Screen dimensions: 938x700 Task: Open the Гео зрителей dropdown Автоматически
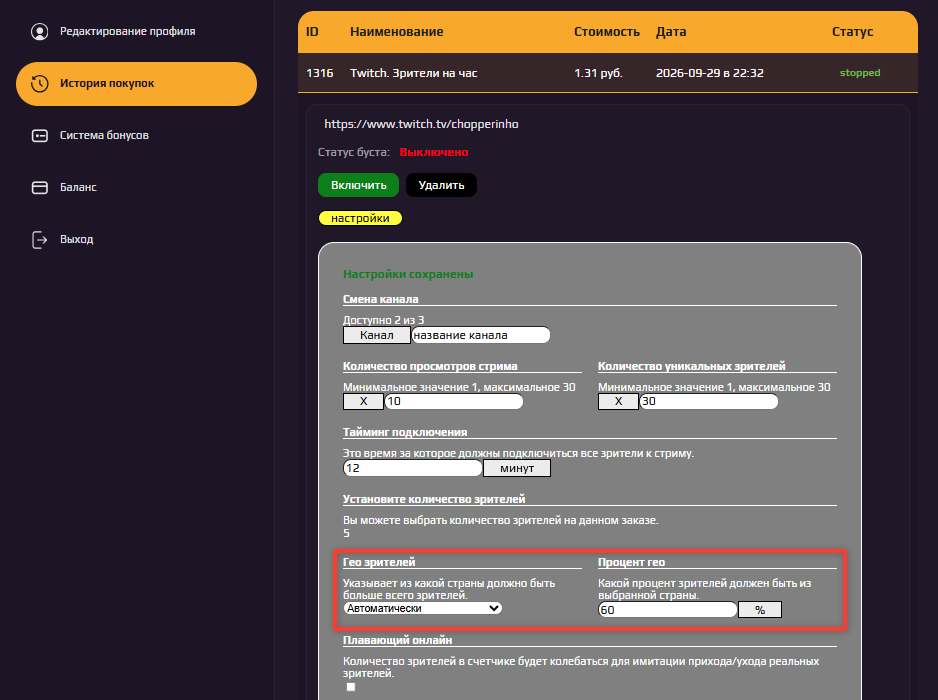click(x=422, y=608)
